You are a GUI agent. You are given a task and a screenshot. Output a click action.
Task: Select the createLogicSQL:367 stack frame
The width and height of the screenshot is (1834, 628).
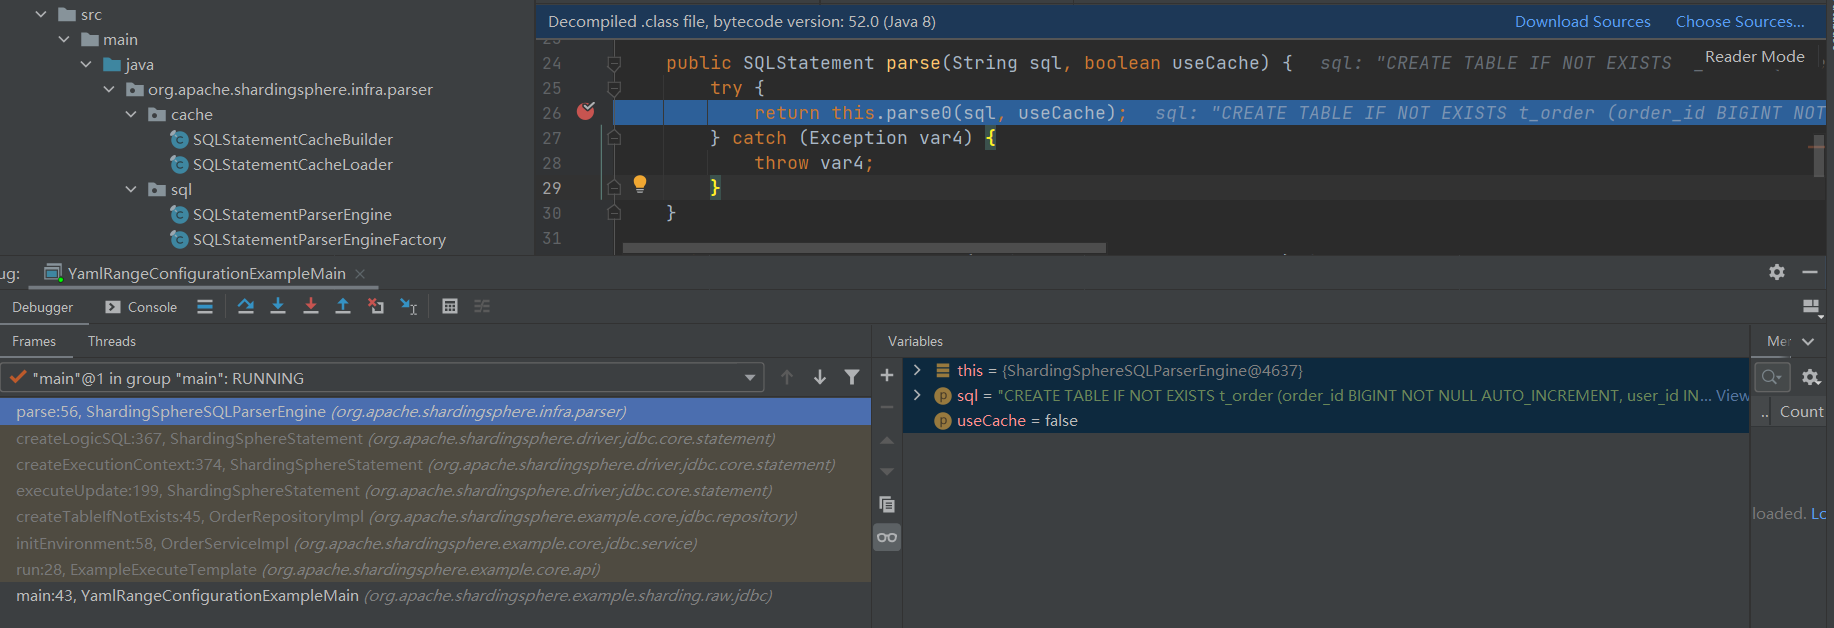click(435, 438)
